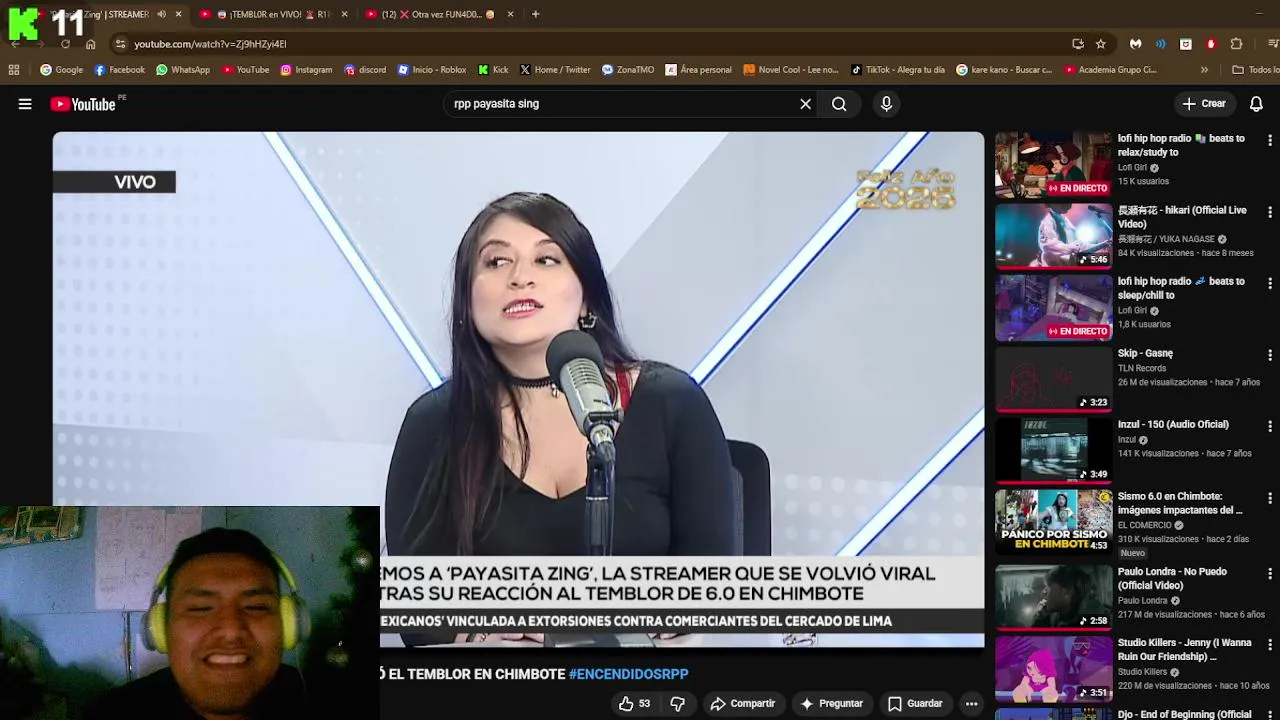Open Paulo Londra - No Puedo thumbnail
The width and height of the screenshot is (1280, 720).
click(x=1053, y=597)
